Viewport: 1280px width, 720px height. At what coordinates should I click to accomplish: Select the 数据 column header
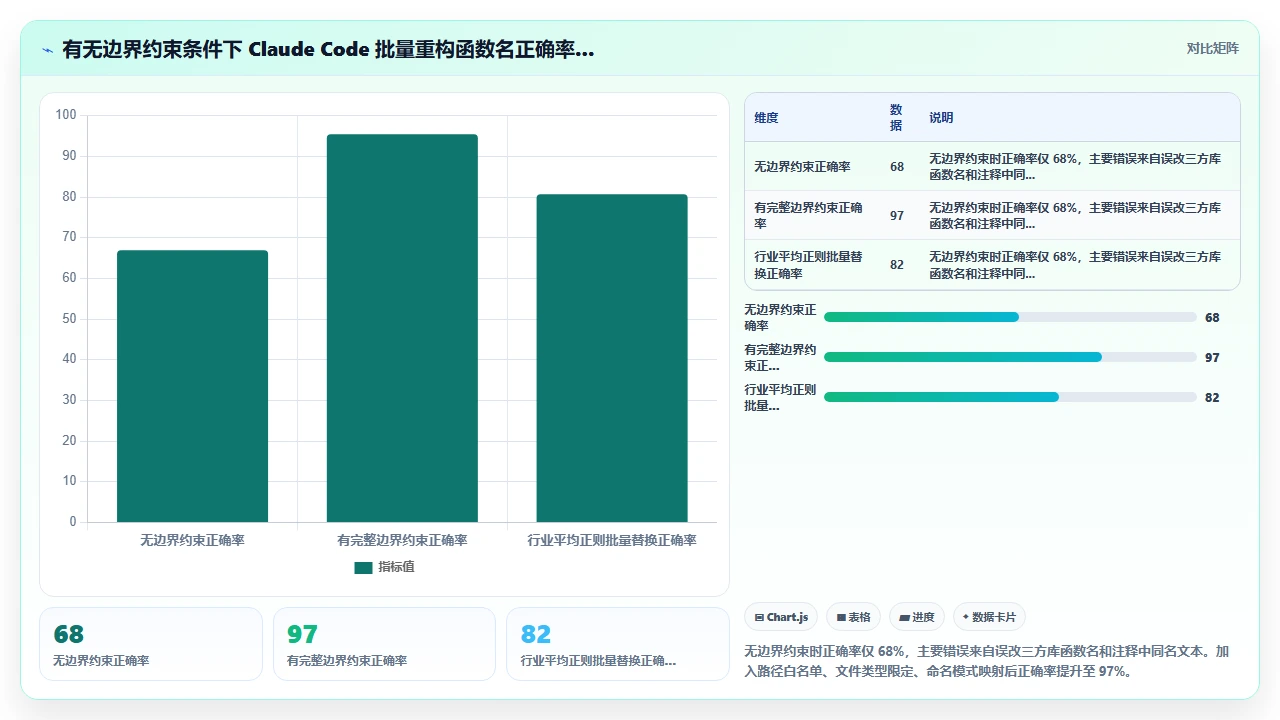pos(896,118)
